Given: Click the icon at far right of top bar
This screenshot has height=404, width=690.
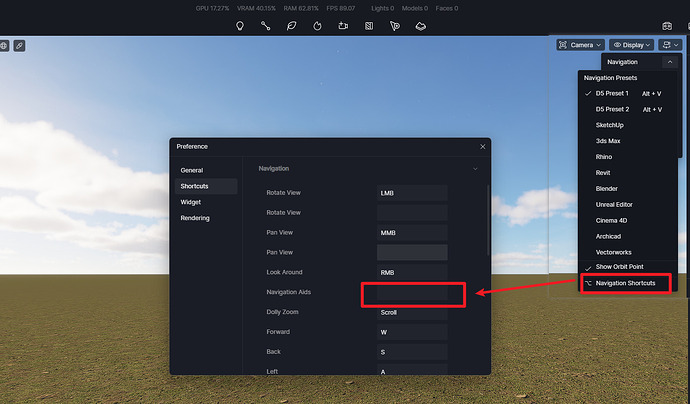Looking at the screenshot, I should pos(667,25).
